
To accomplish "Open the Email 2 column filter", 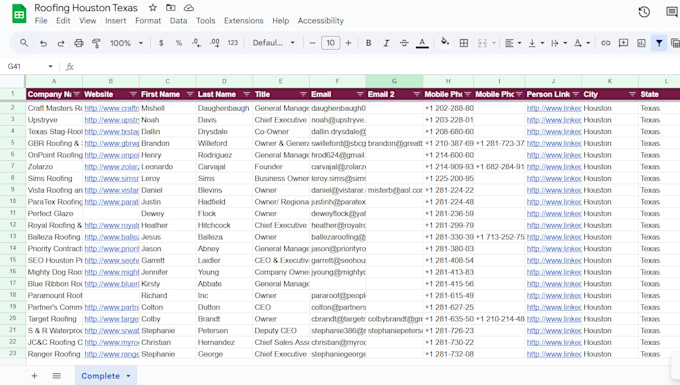I will (x=416, y=94).
